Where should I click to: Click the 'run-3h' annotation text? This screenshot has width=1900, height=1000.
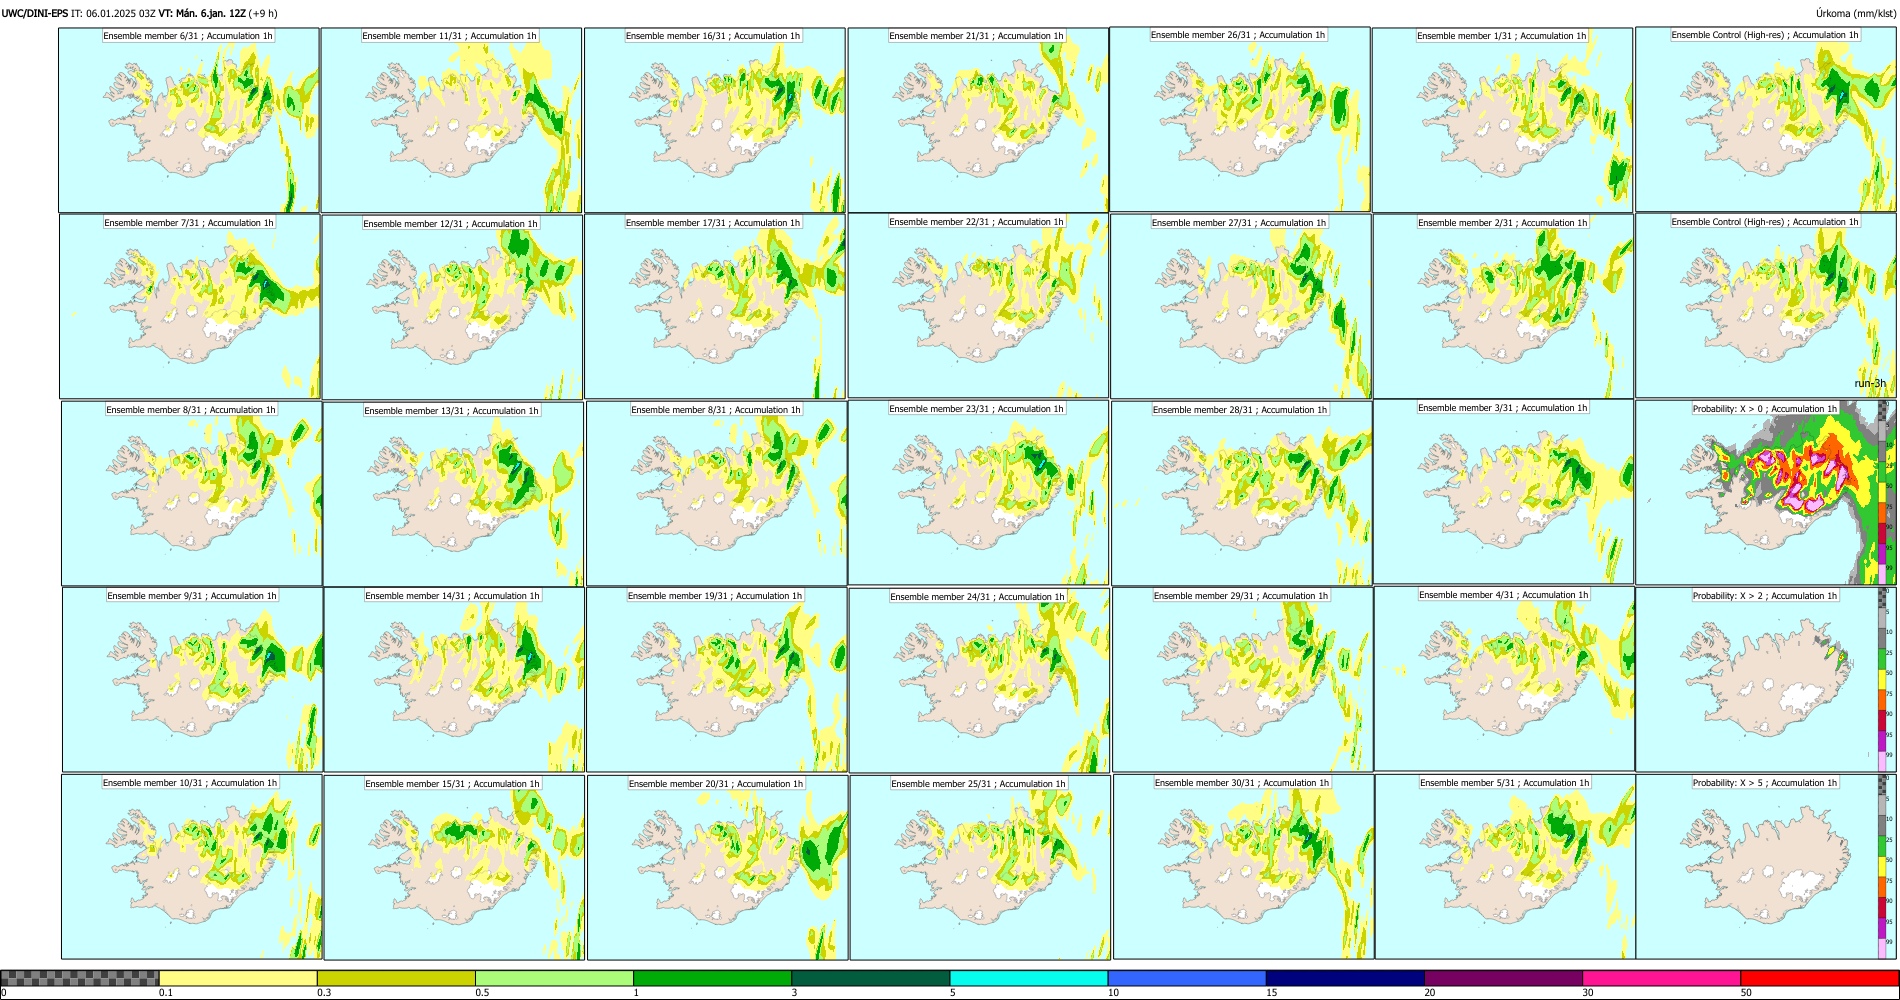coord(1870,383)
